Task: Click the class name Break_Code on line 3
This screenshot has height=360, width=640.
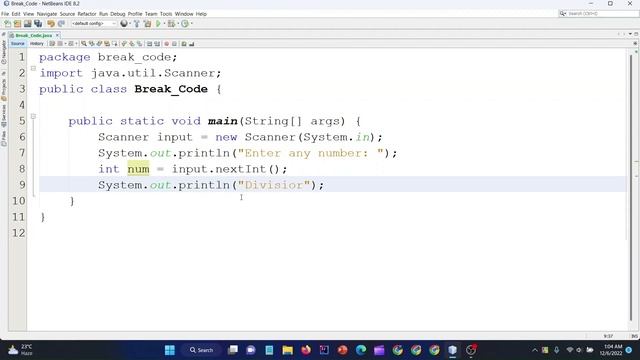Action: coord(171,89)
